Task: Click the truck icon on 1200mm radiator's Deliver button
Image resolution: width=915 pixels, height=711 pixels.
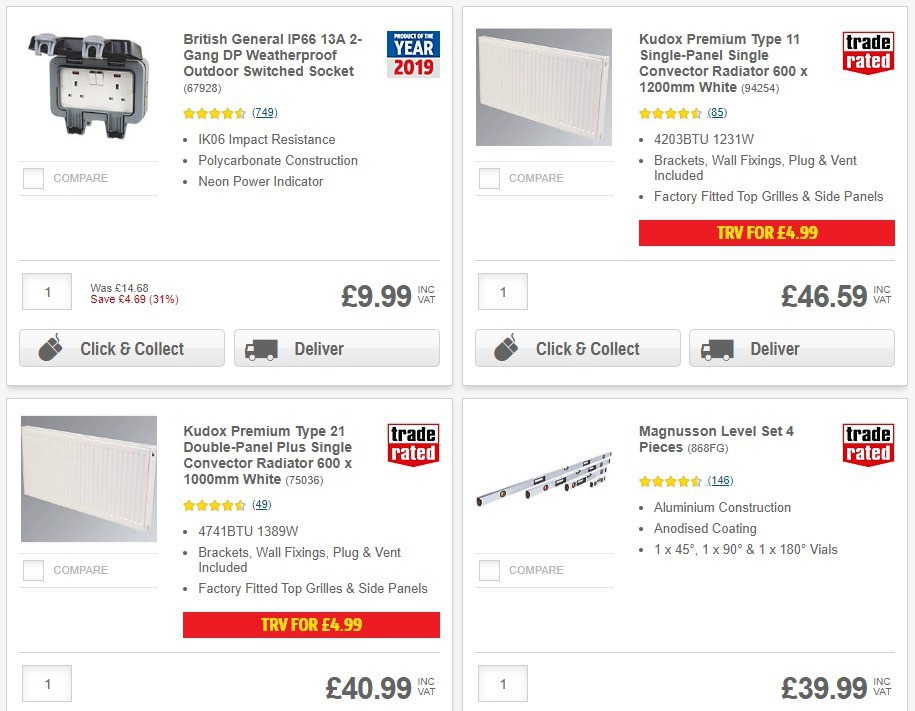Action: coord(716,349)
